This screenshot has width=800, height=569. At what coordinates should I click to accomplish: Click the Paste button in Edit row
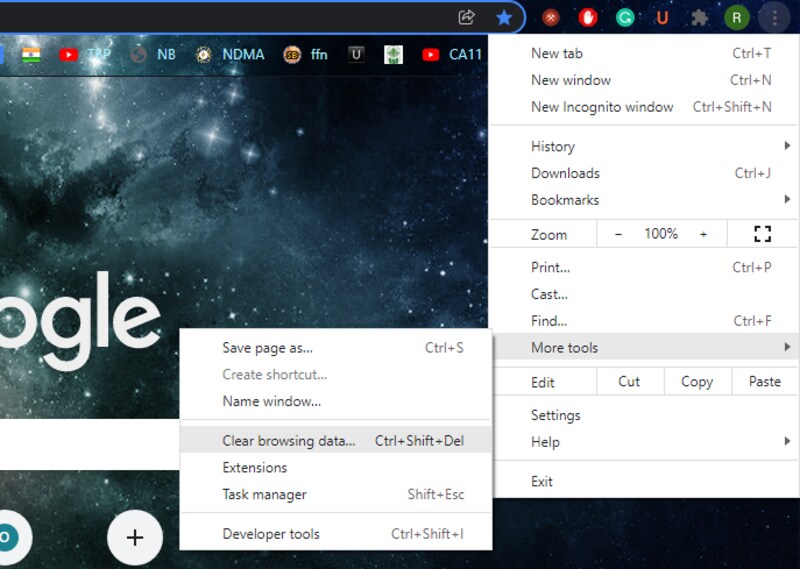click(x=765, y=382)
